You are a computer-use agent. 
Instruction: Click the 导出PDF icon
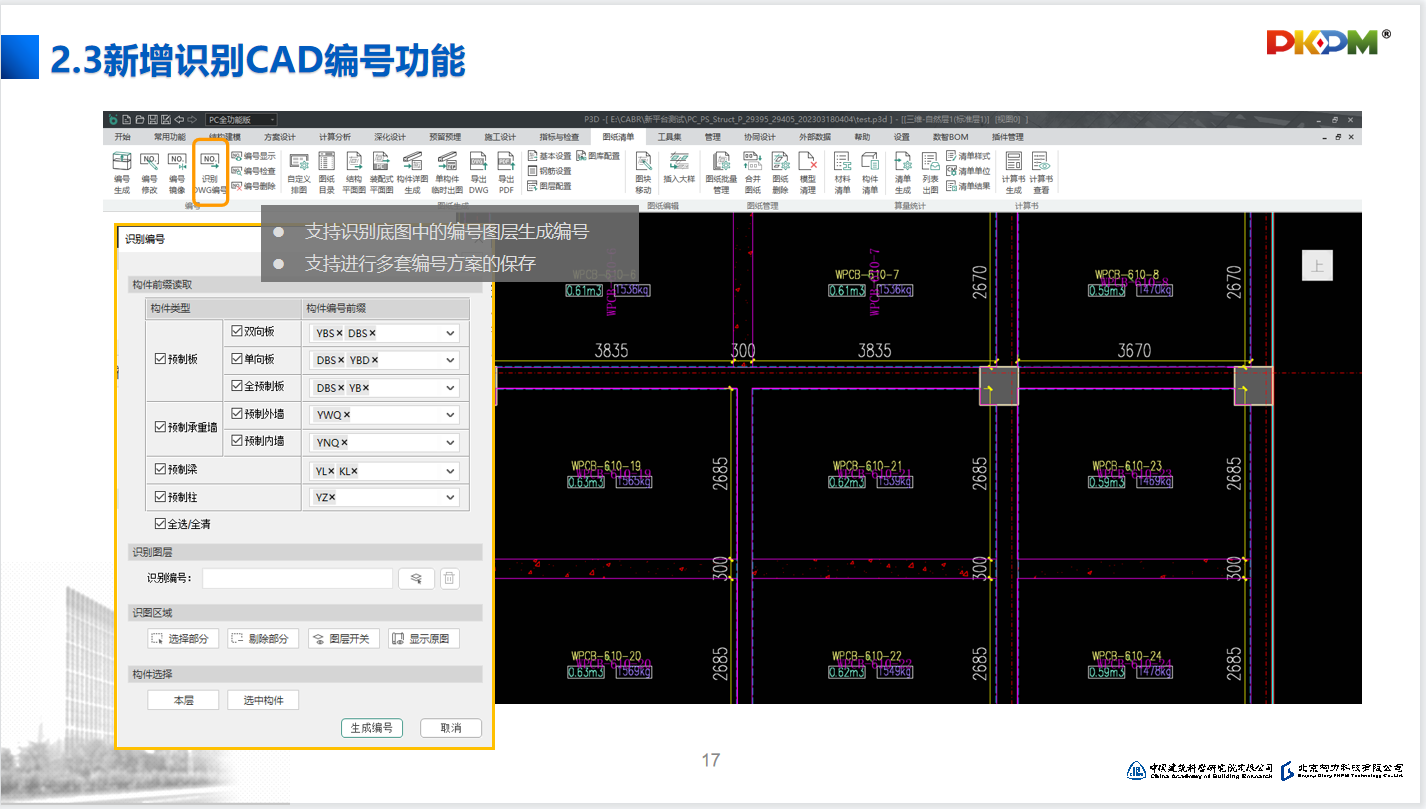[x=506, y=168]
